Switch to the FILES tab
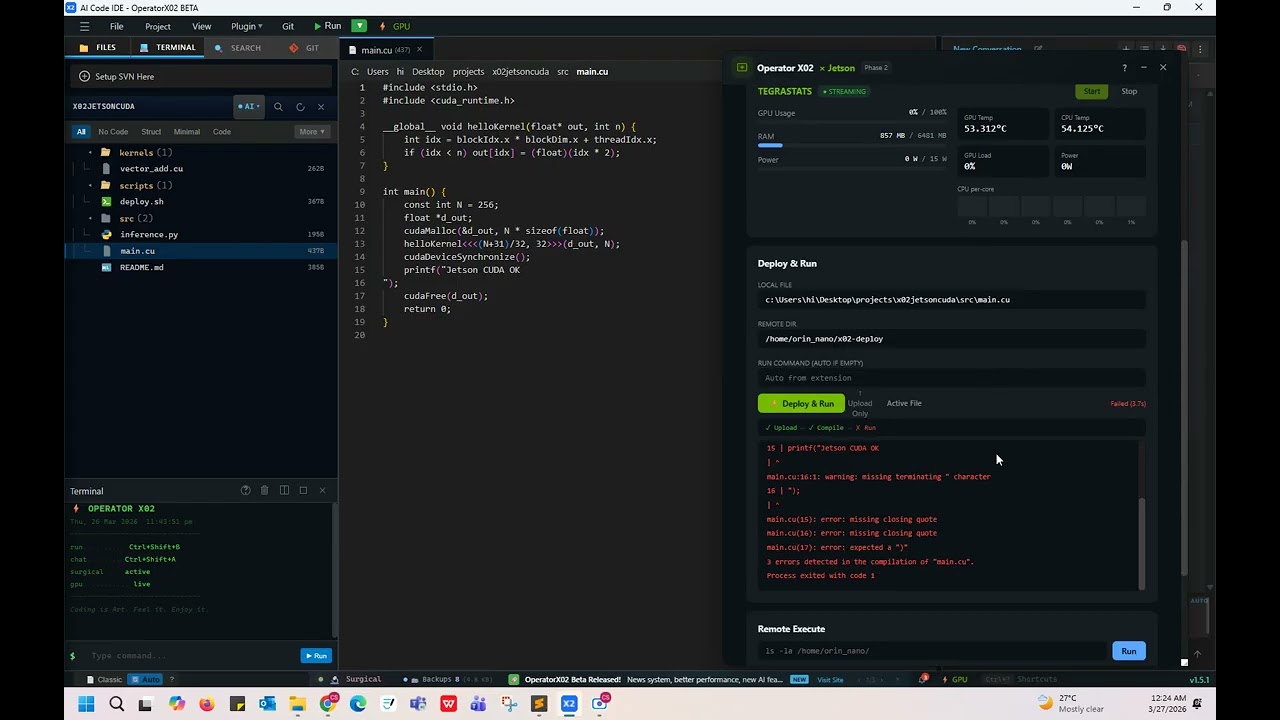 (x=98, y=47)
